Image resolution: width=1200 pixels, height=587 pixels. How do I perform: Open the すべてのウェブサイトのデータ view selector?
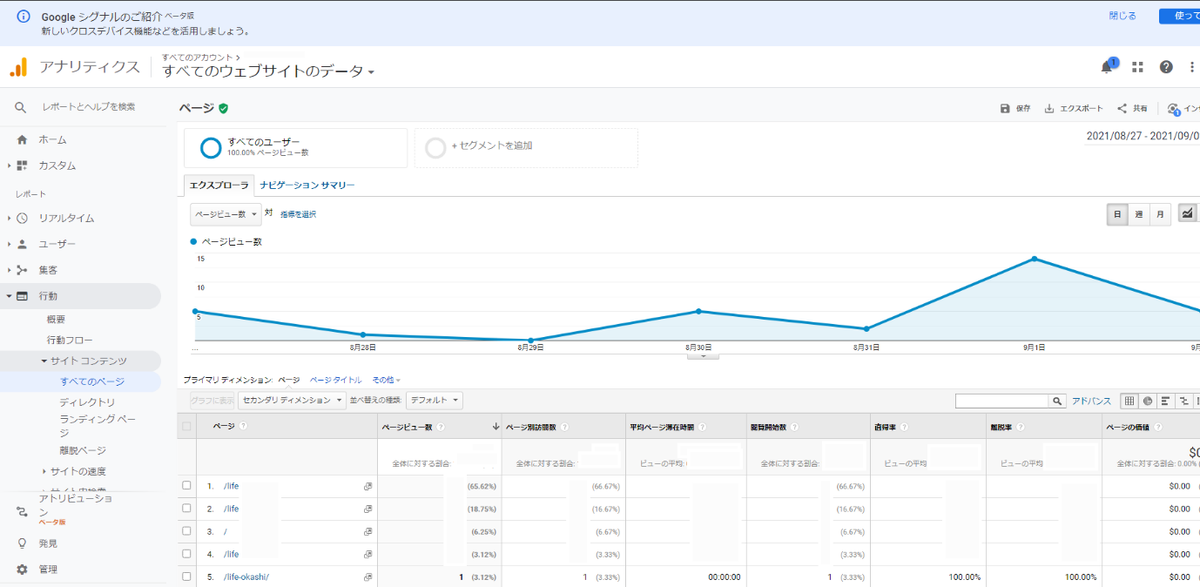coord(268,72)
